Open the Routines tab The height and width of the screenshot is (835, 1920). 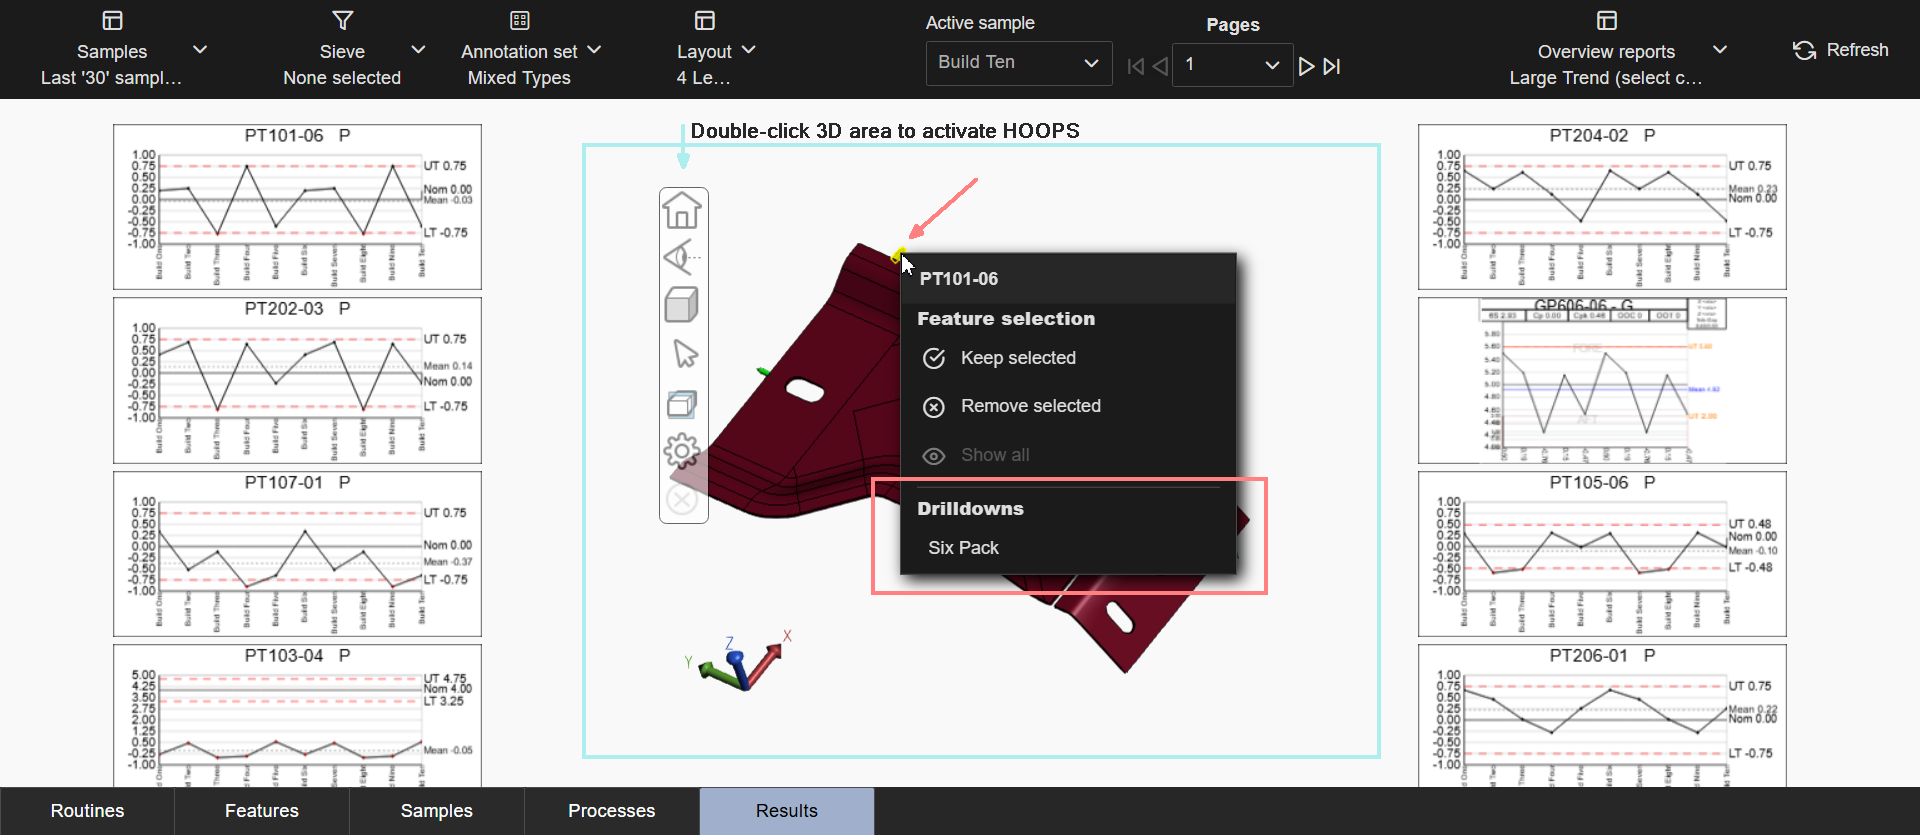pos(88,811)
